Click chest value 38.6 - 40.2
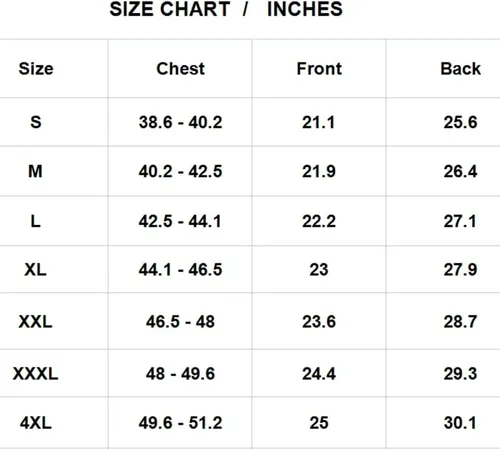The image size is (500, 451). (x=180, y=122)
